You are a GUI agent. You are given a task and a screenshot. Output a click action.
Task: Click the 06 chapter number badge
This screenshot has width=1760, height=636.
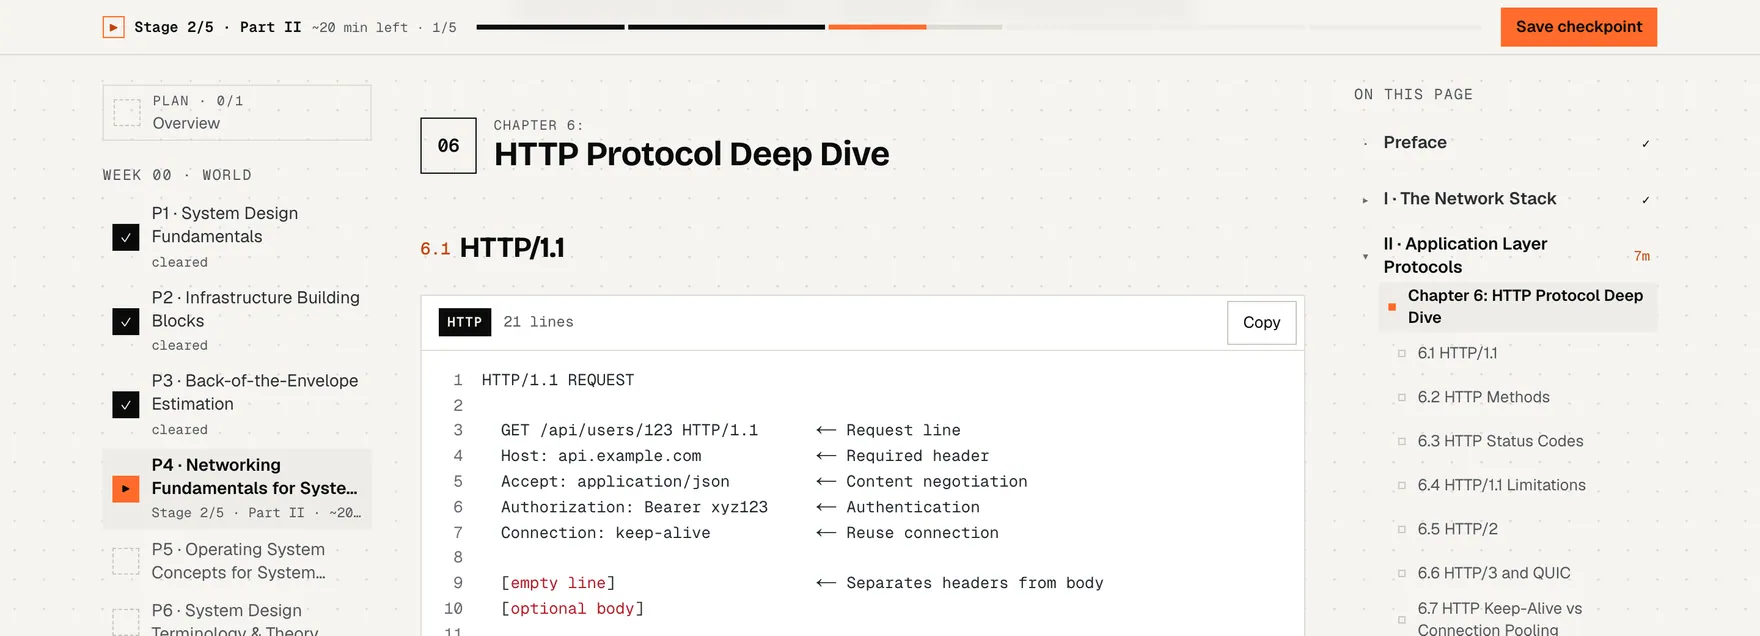coord(448,146)
